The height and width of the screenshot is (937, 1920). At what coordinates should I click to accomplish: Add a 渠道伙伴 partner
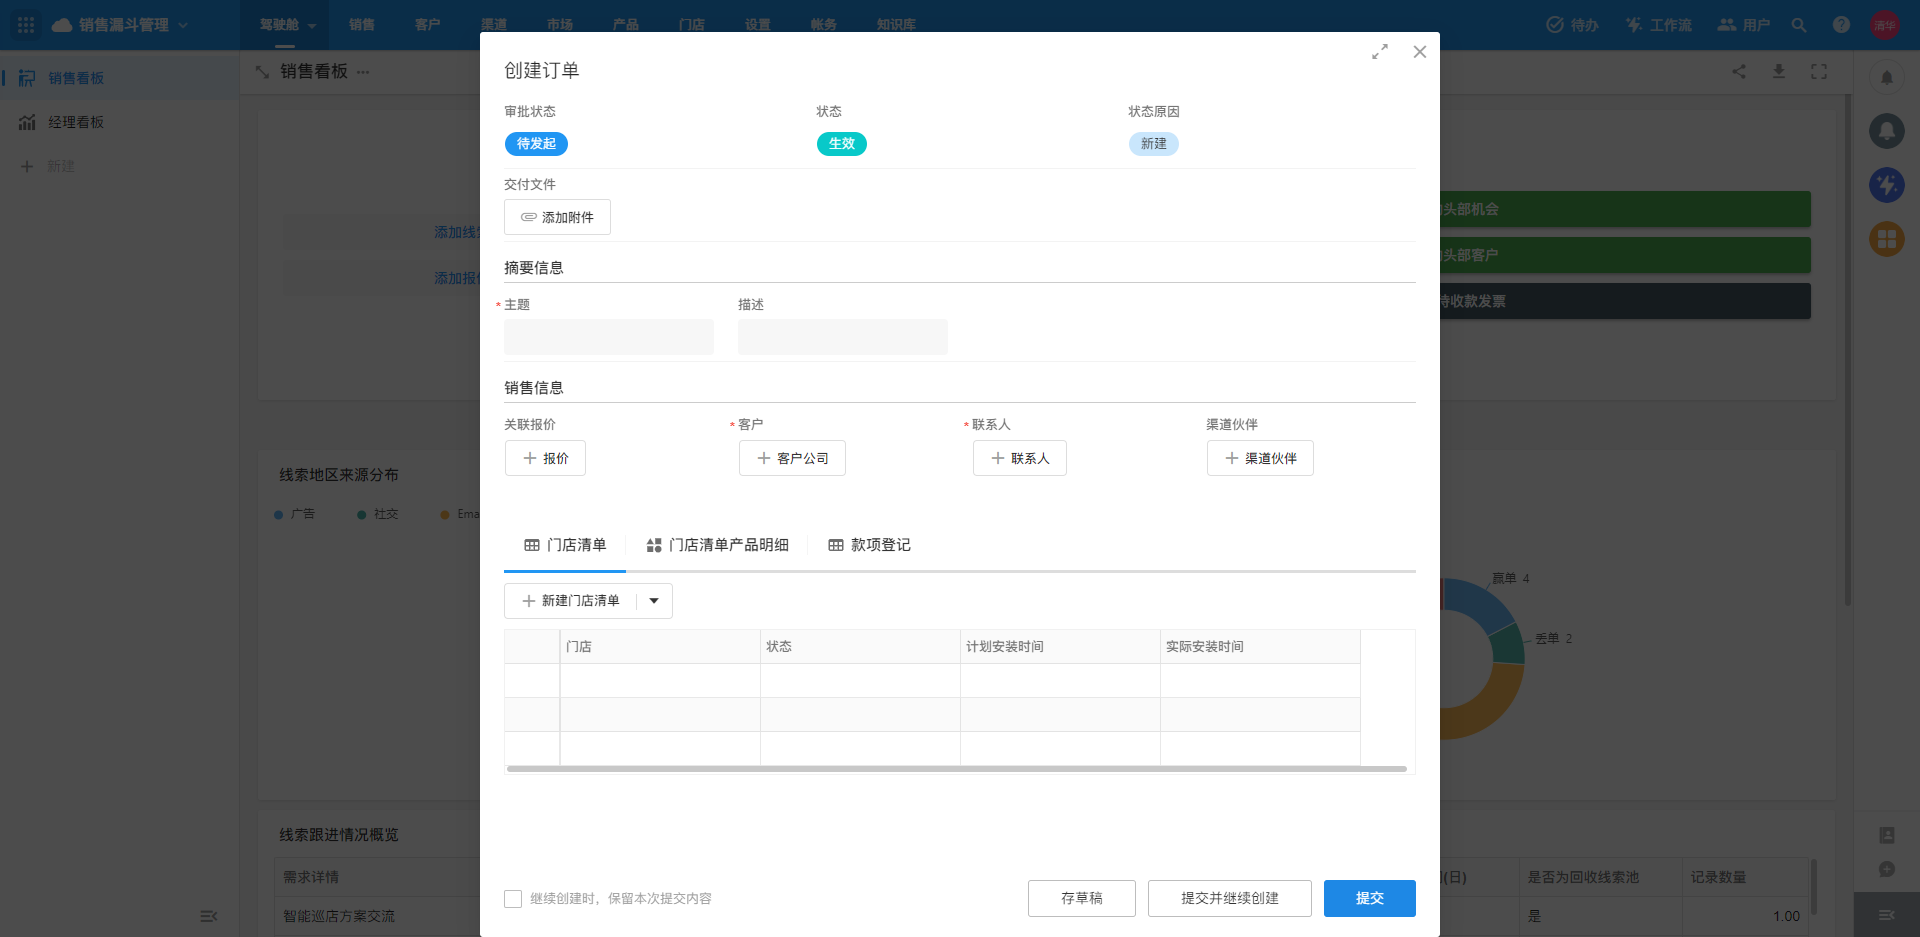click(1260, 458)
